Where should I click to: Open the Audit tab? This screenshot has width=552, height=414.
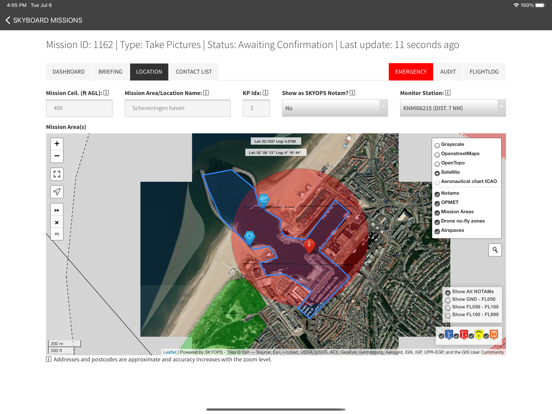click(x=448, y=72)
